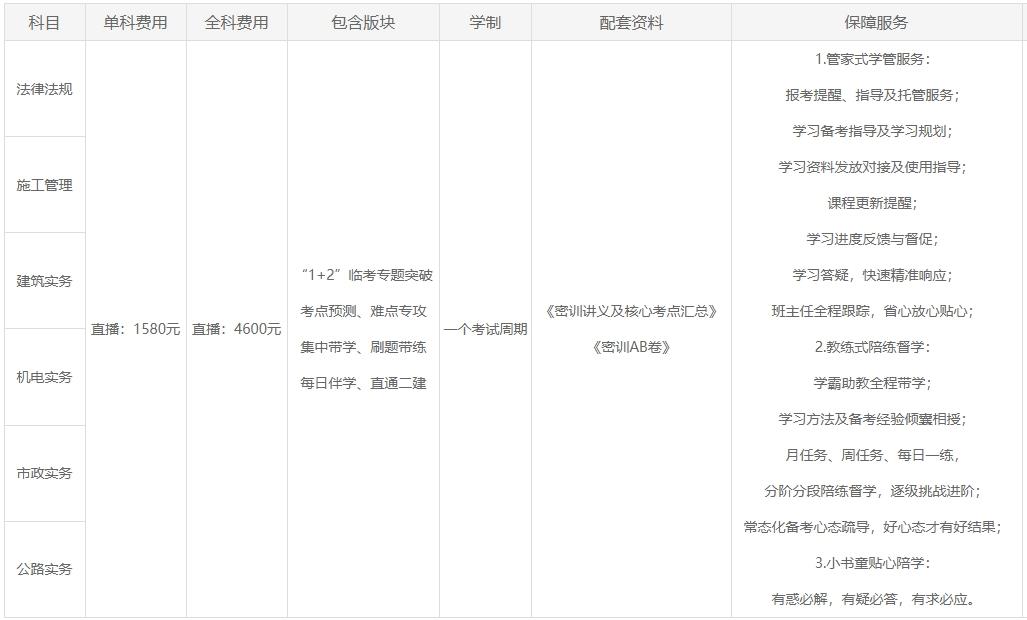Image resolution: width=1027 pixels, height=620 pixels.
Task: Click the 法律法规 subject cell
Action: pos(44,89)
